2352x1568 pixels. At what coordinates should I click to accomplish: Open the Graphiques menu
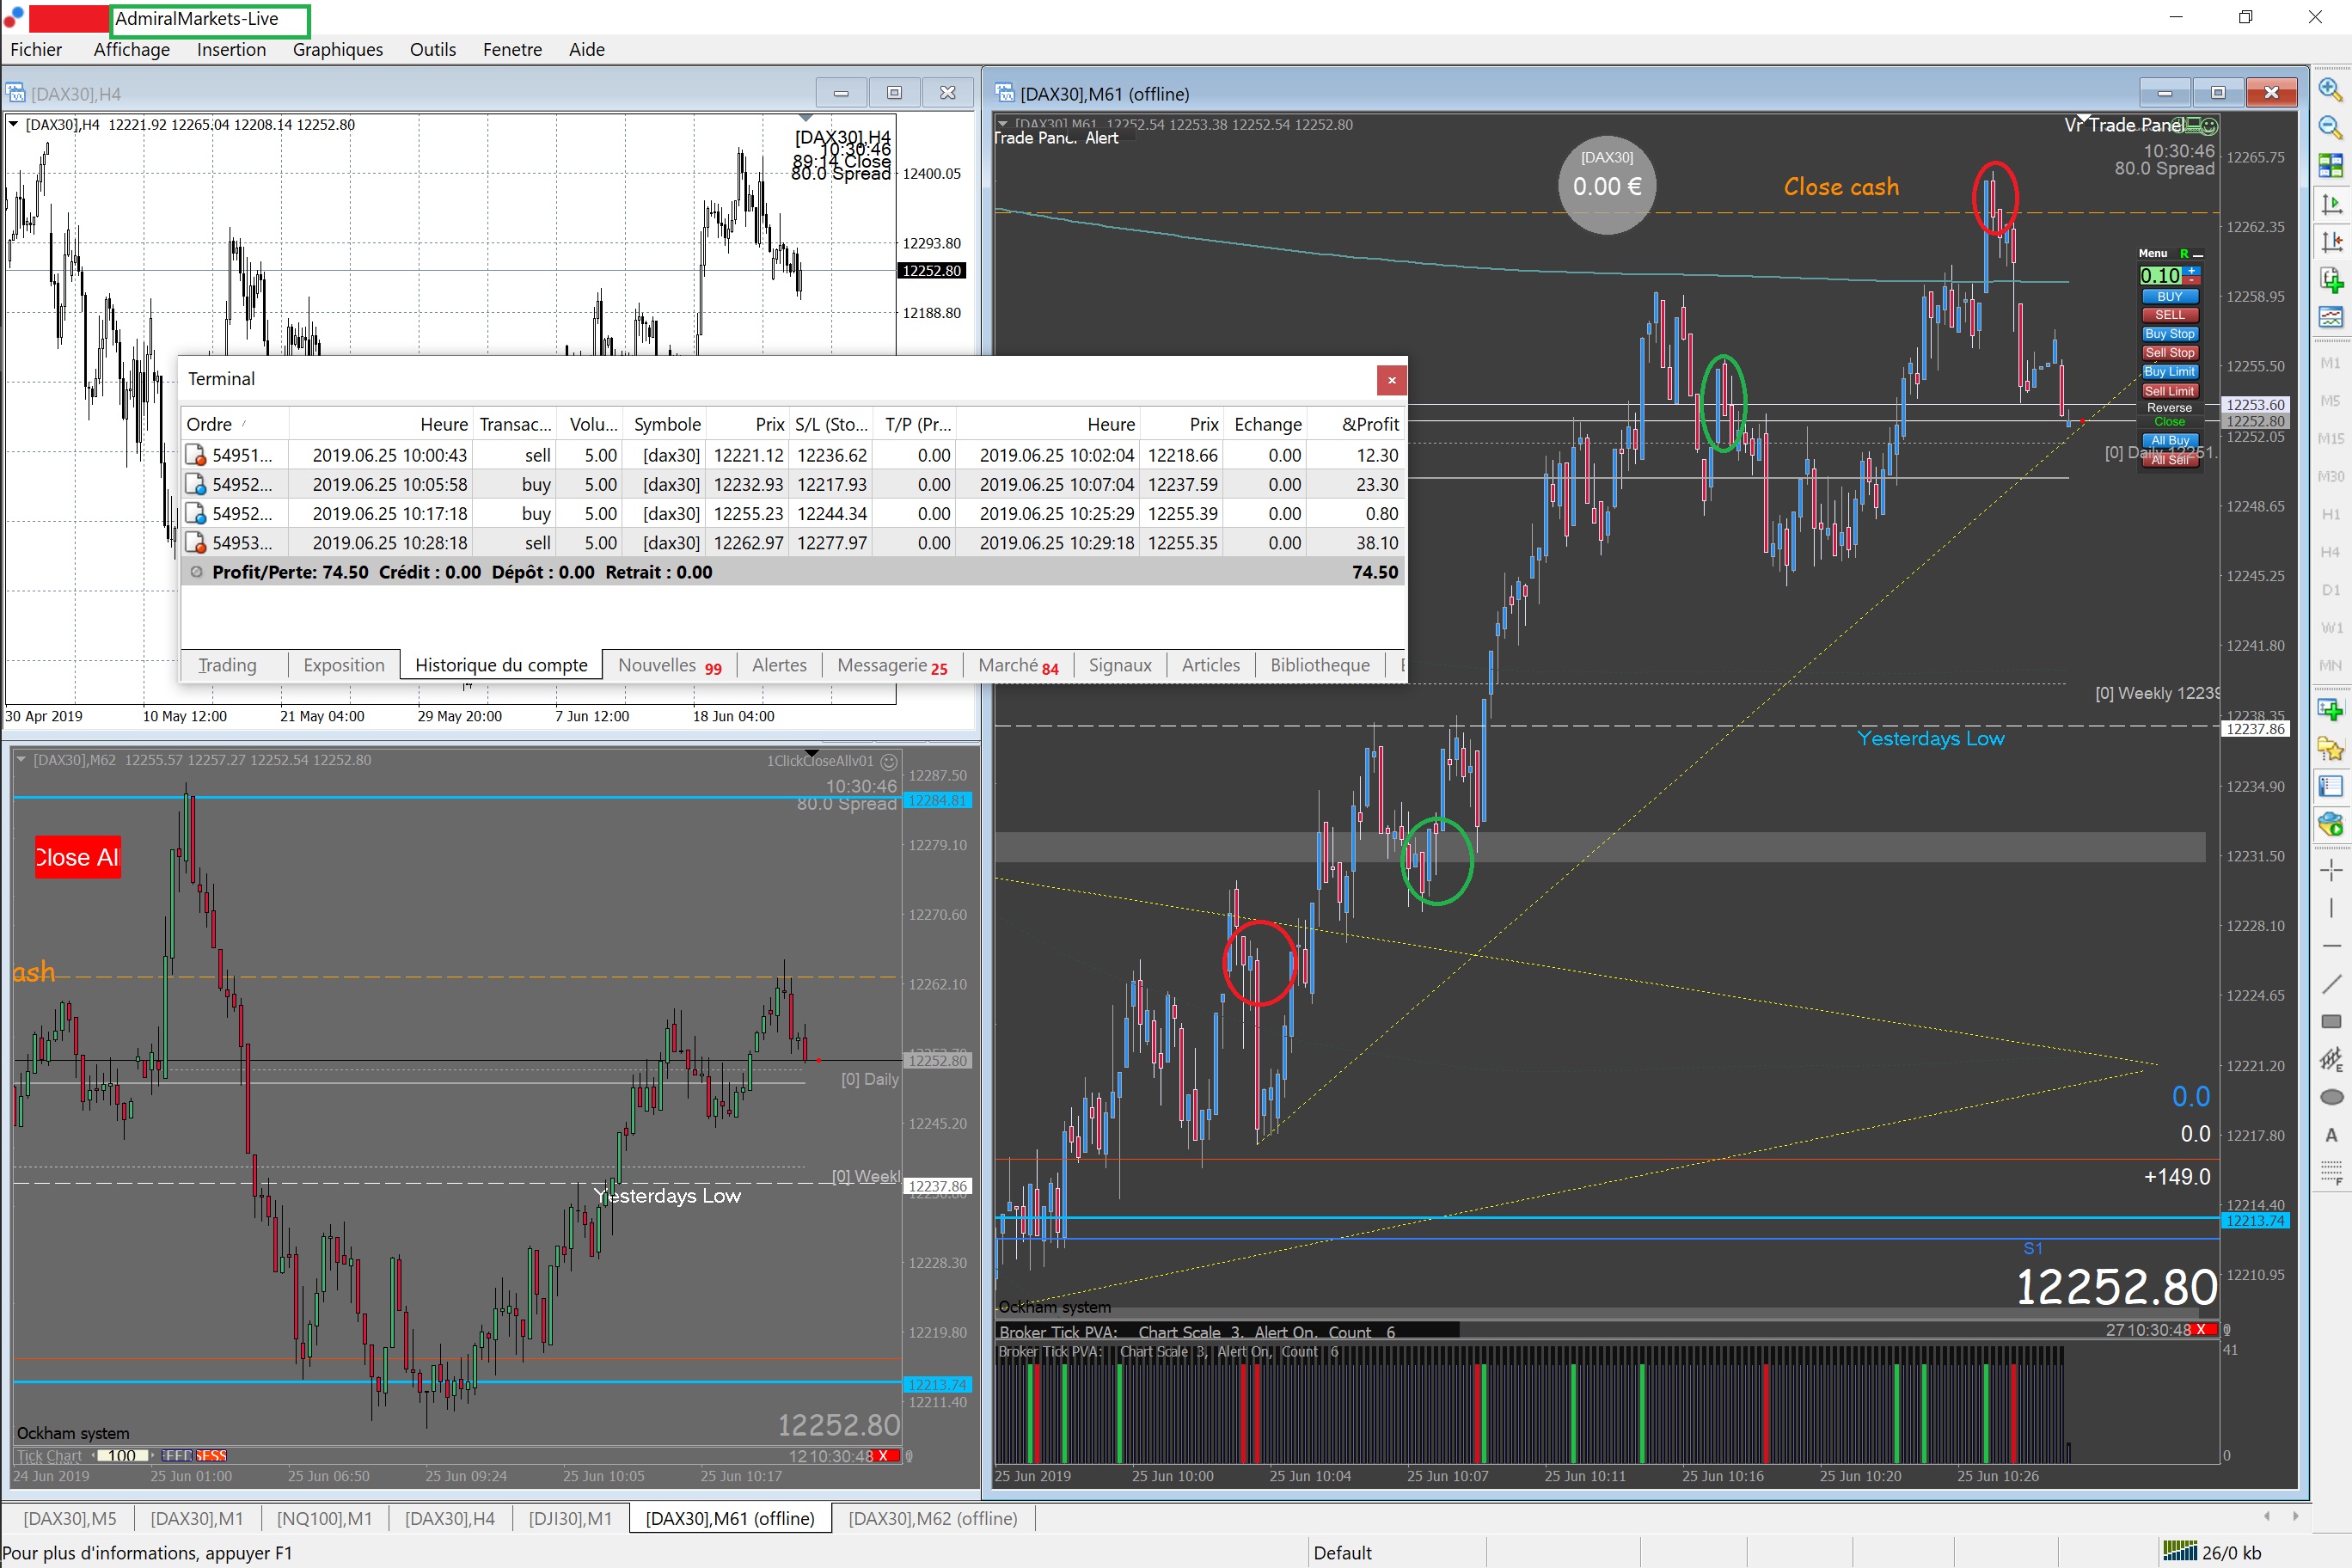pos(337,49)
